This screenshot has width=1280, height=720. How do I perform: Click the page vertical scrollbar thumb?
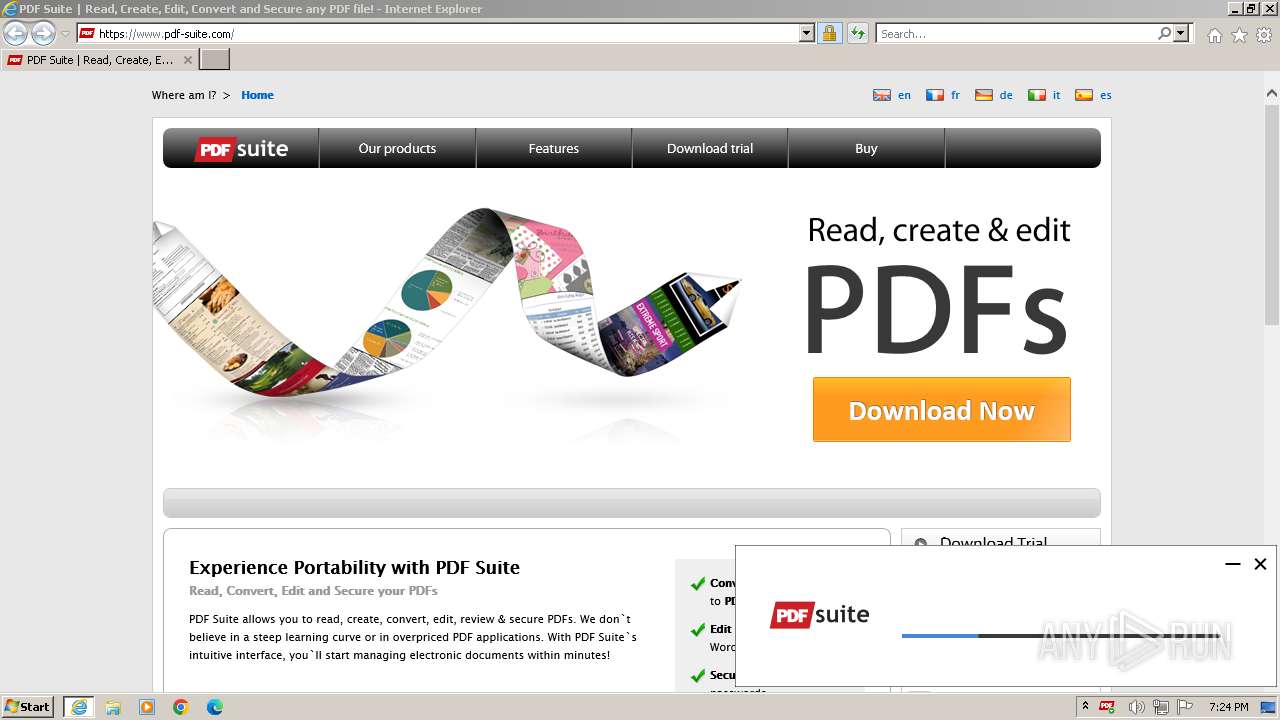[1272, 214]
